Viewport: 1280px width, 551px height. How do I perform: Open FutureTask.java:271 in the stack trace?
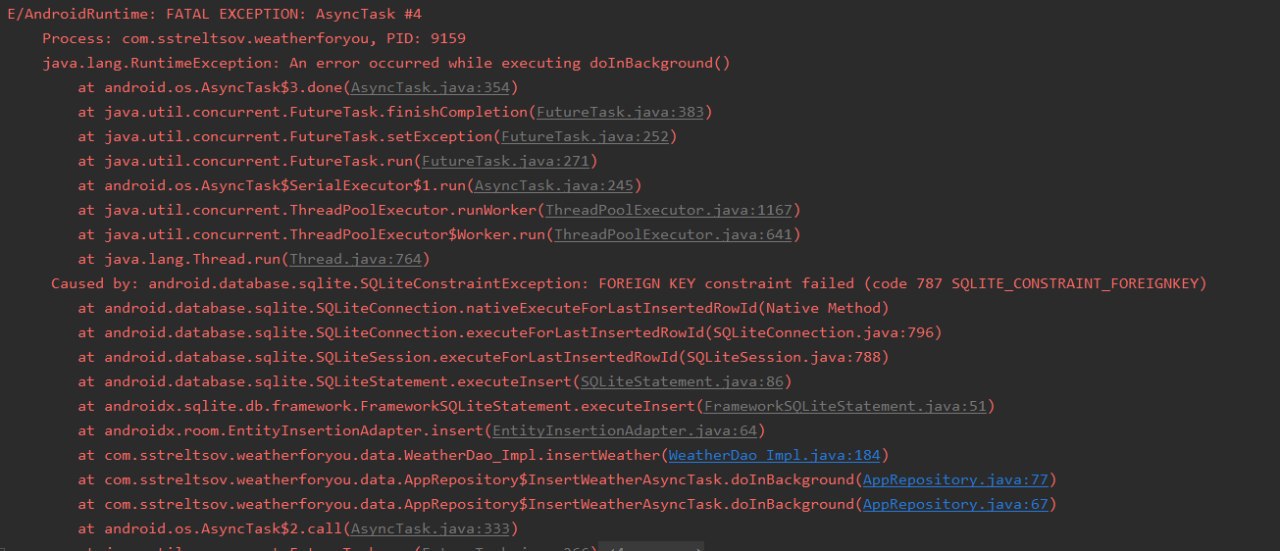pyautogui.click(x=506, y=161)
